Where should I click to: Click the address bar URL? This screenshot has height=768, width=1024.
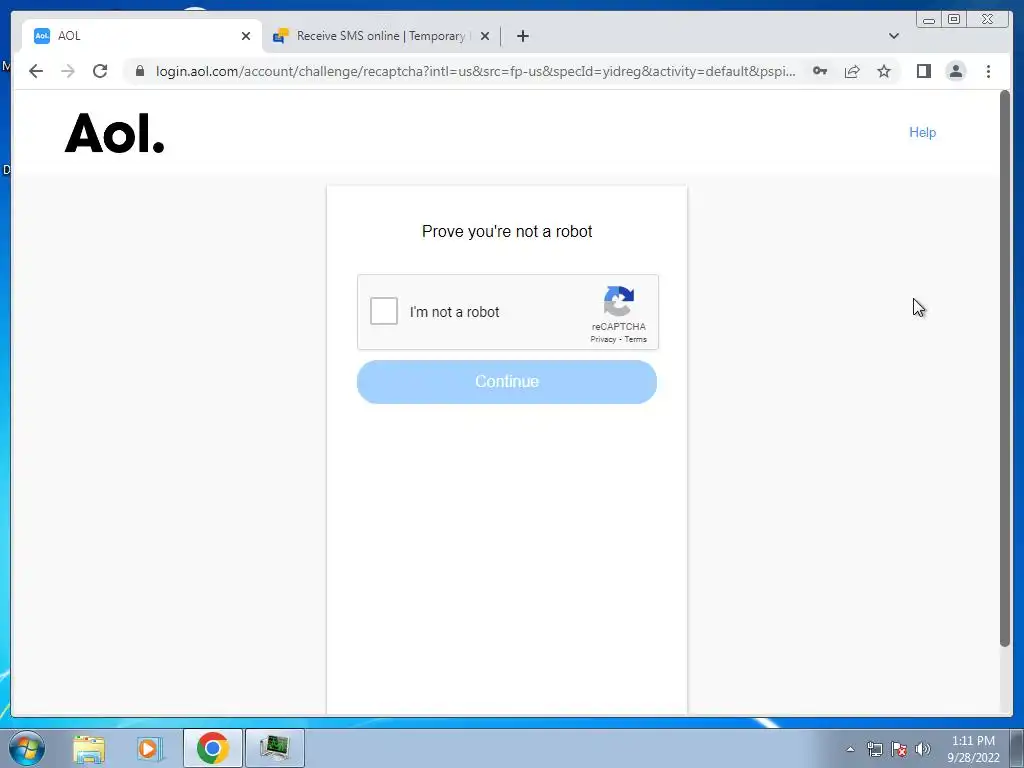pos(475,71)
